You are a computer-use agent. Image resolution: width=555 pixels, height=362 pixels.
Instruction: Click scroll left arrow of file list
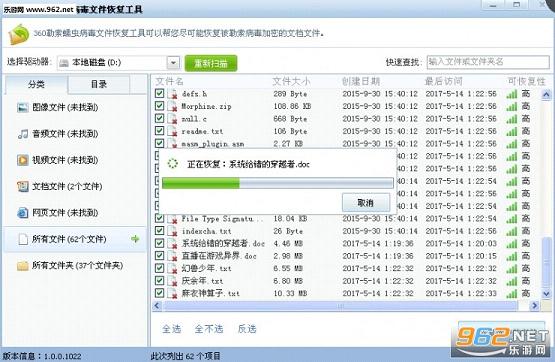(x=158, y=306)
